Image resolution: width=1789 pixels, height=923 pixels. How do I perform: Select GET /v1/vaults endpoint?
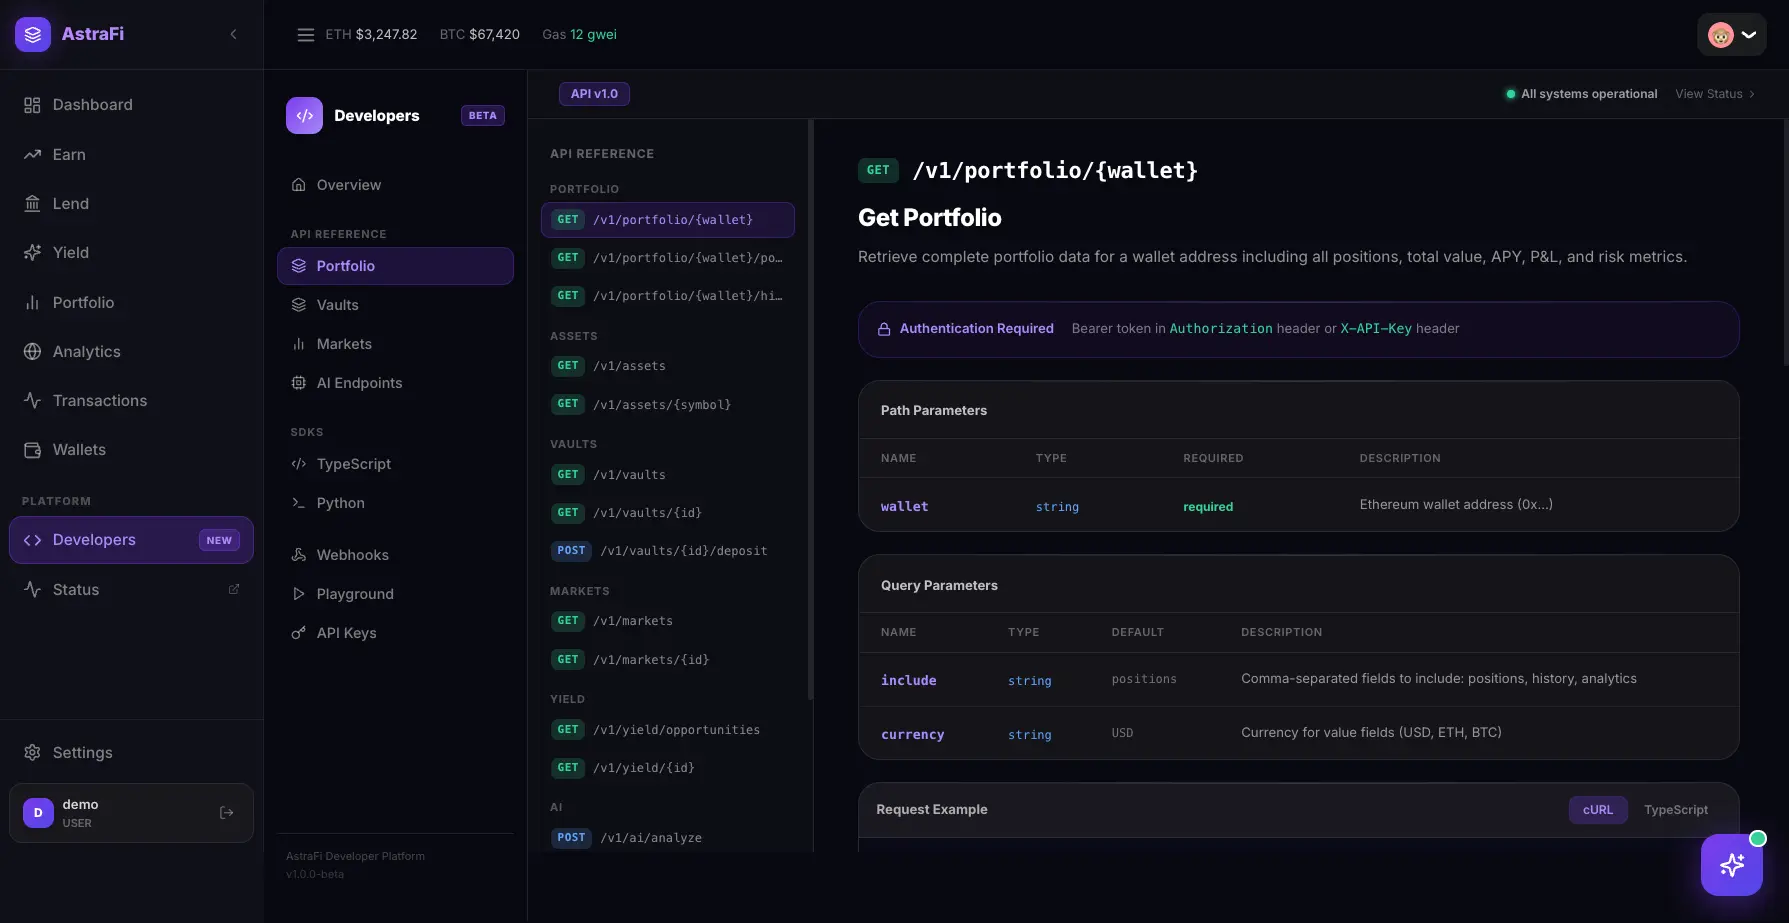pos(668,475)
